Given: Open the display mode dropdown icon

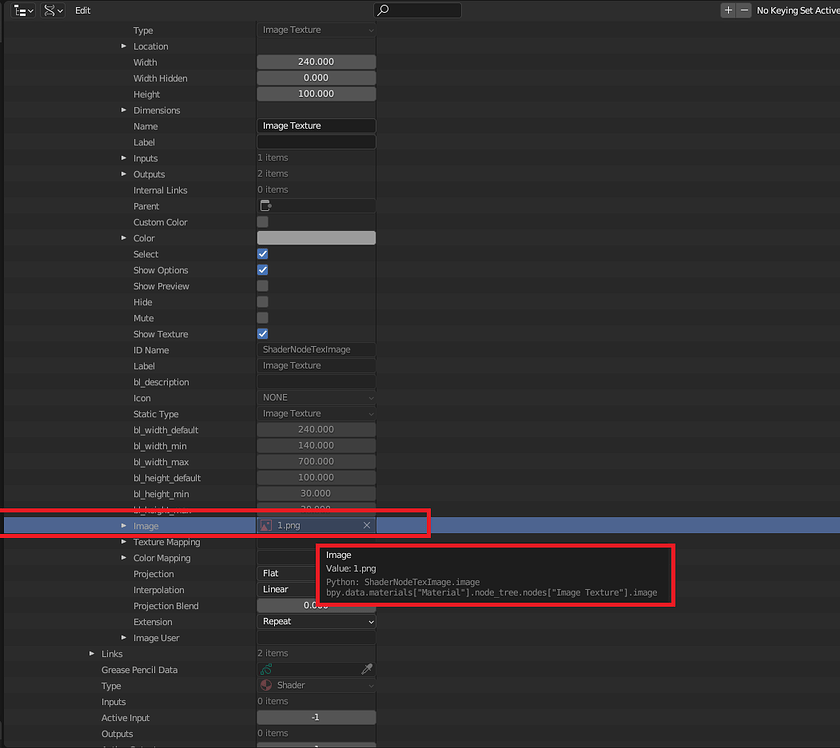Looking at the screenshot, I should (52, 10).
